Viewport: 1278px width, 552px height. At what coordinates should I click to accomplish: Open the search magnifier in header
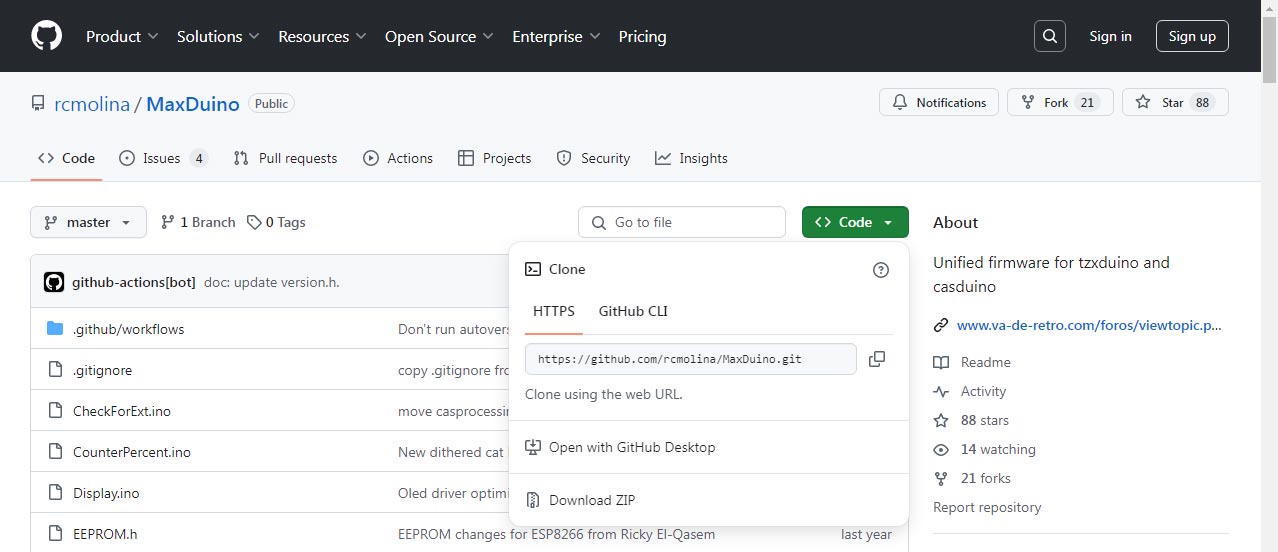click(1049, 36)
